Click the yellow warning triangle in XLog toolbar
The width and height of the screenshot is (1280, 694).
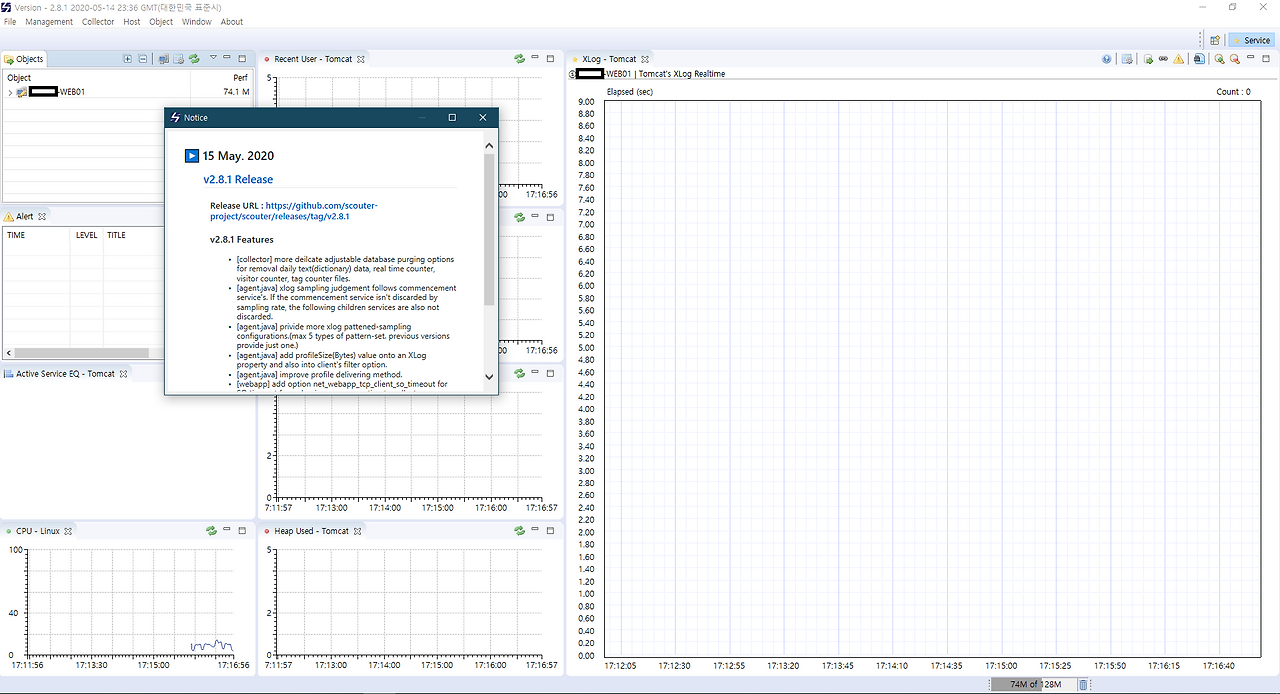pos(1179,59)
